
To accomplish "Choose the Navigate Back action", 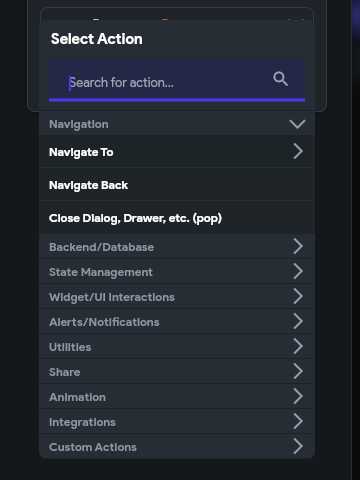I will click(177, 185).
